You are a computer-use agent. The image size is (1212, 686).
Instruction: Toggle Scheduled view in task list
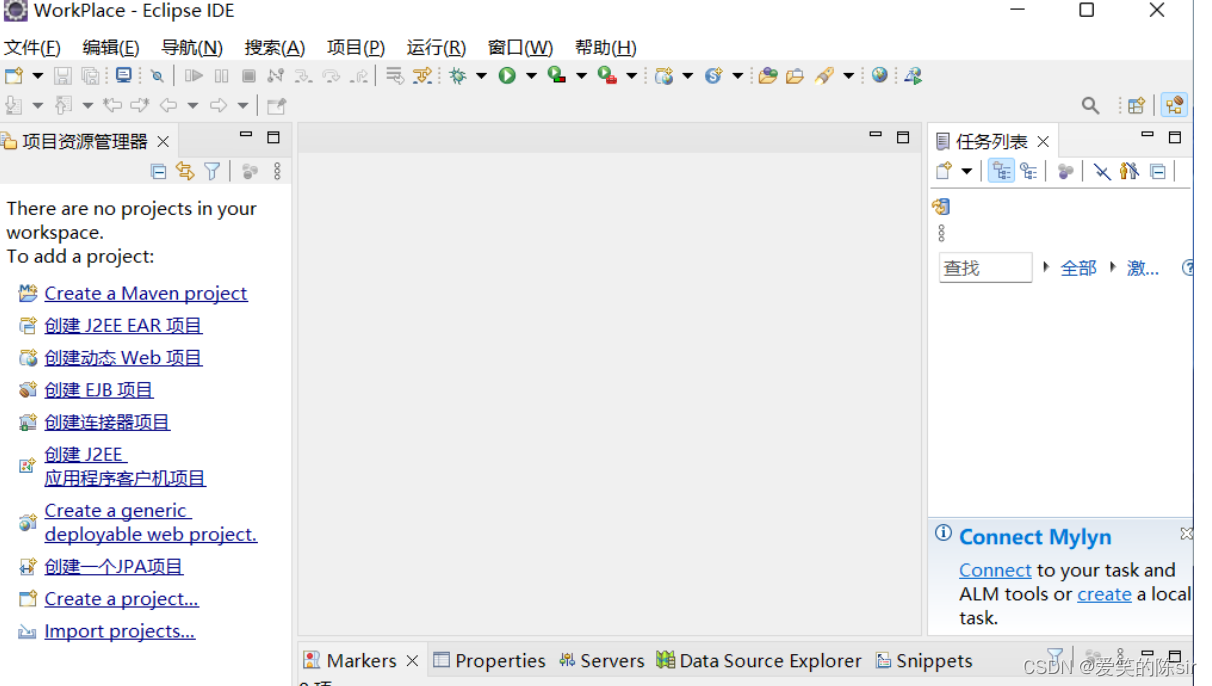[1028, 171]
